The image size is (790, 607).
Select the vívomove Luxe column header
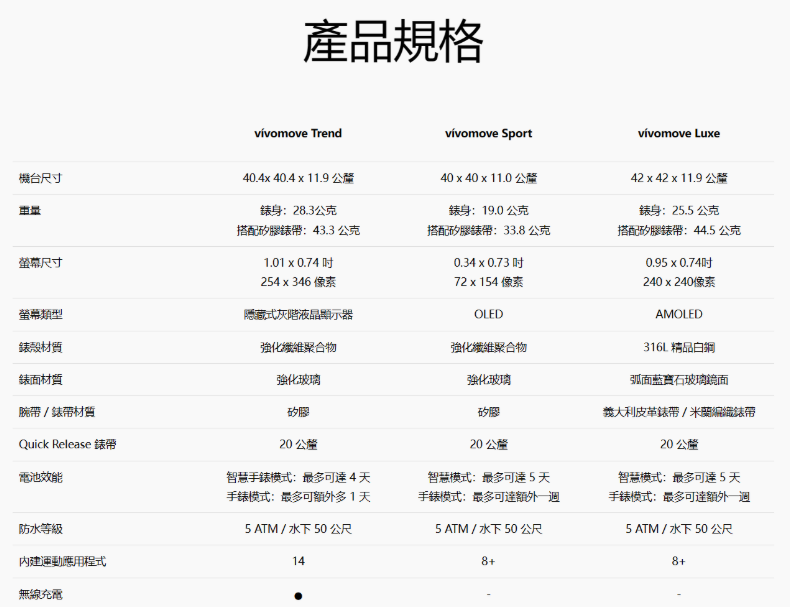[x=679, y=133]
